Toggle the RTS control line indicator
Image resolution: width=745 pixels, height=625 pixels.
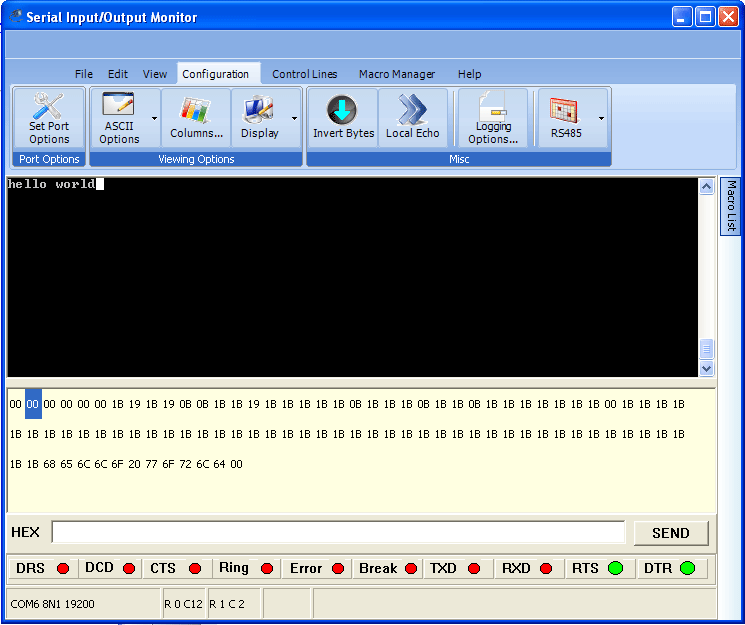pyautogui.click(x=615, y=568)
